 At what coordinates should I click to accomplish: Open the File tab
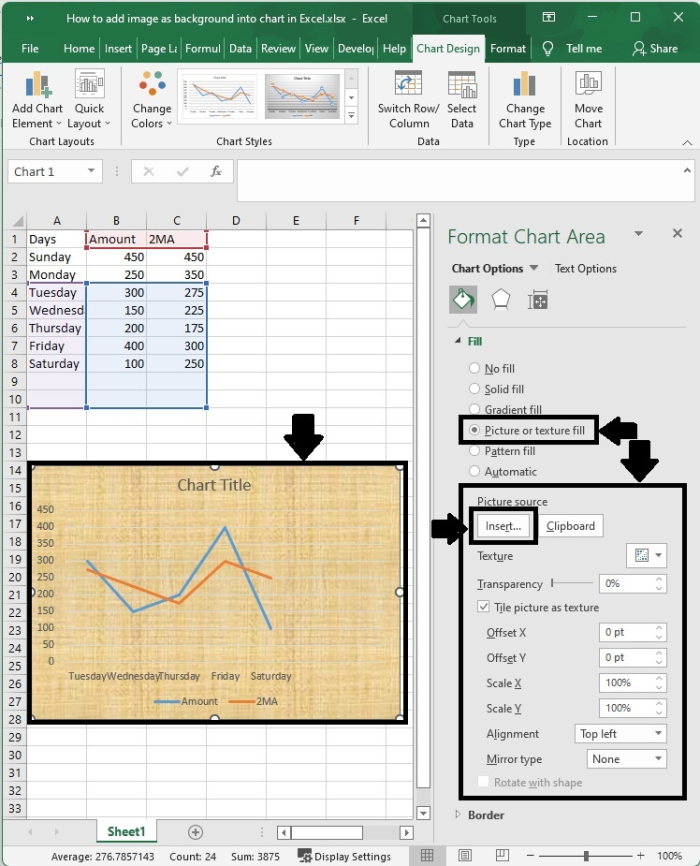click(30, 49)
